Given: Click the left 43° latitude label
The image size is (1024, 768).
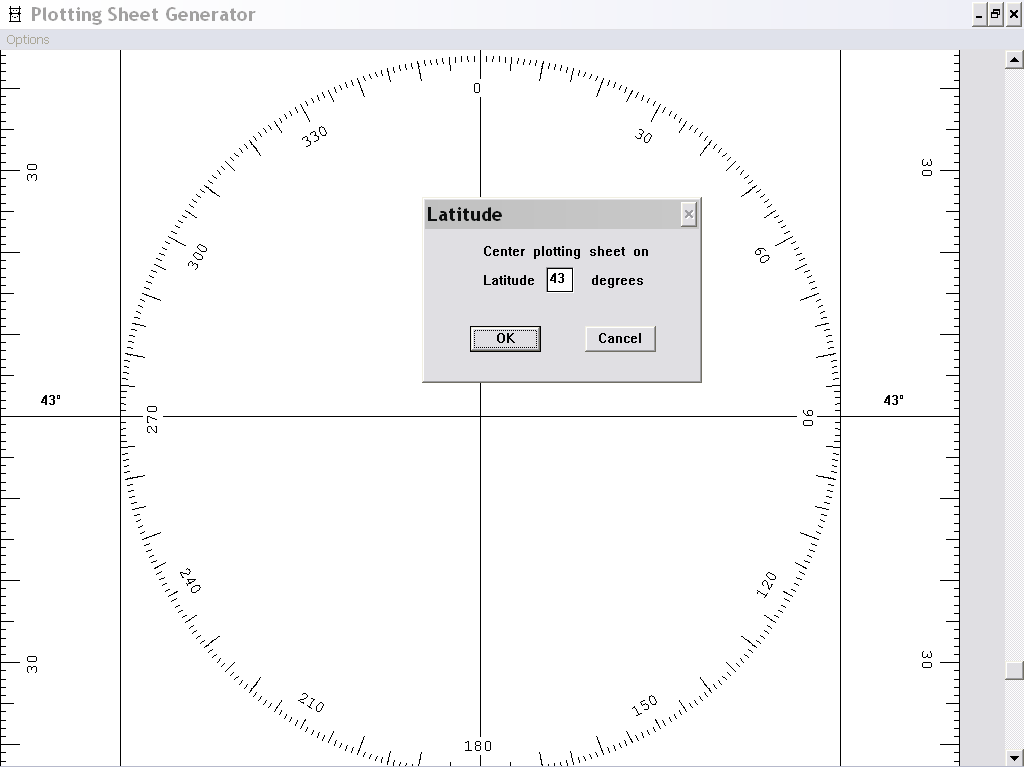Looking at the screenshot, I should click(x=51, y=400).
